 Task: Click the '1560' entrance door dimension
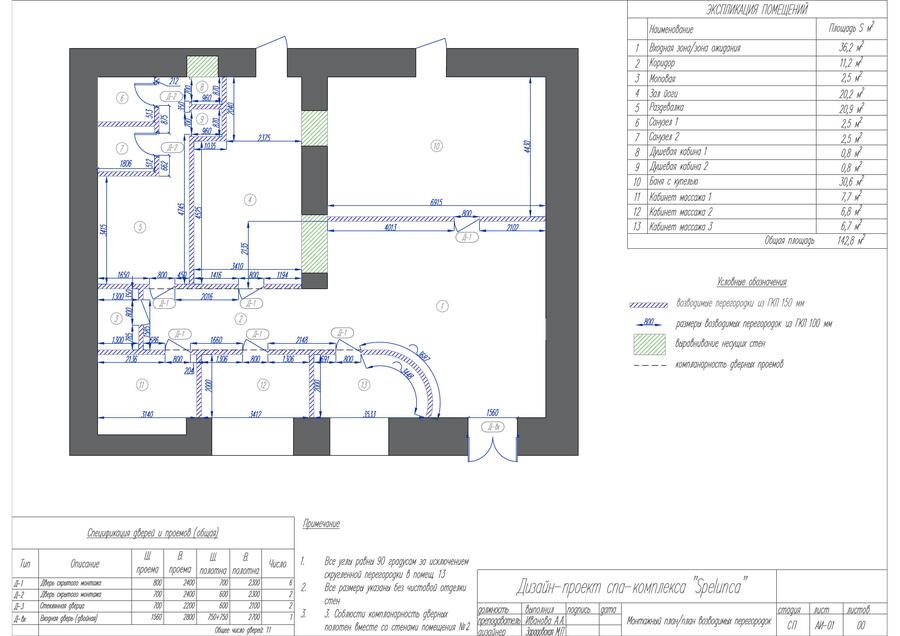point(492,412)
